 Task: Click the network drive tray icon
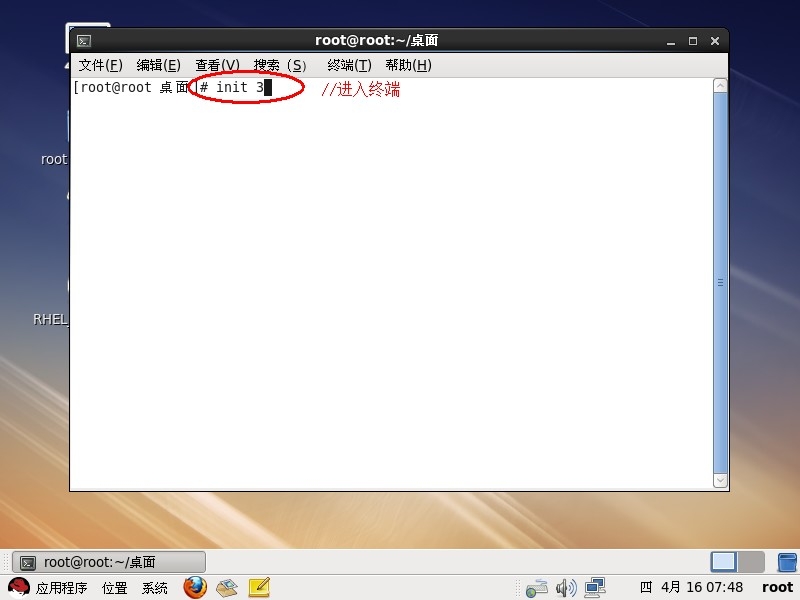[537, 588]
